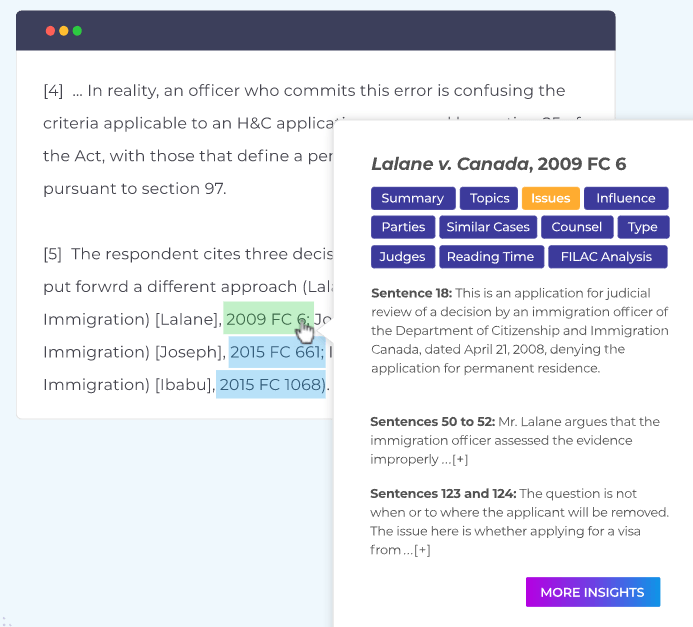Screen dimensions: 693x627
Task: Click the MORE INSIGHTS button
Action: (x=593, y=592)
